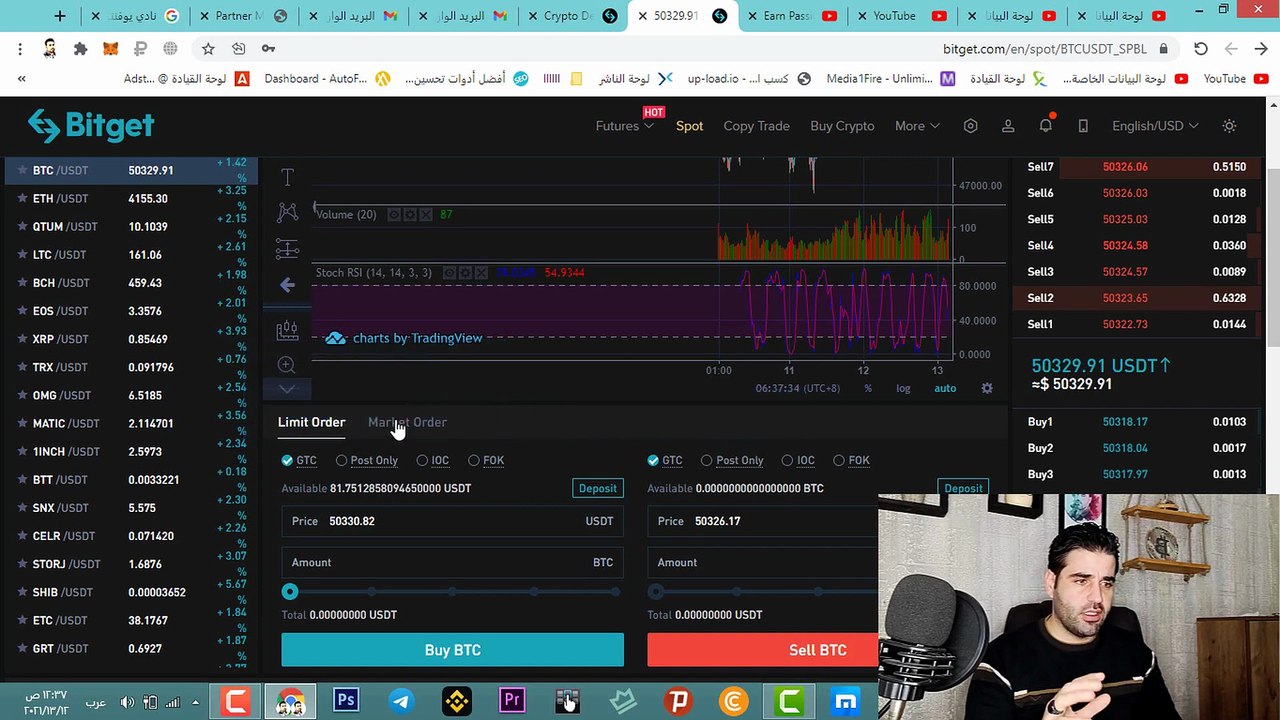Select IOC in the sell form

[x=798, y=460]
